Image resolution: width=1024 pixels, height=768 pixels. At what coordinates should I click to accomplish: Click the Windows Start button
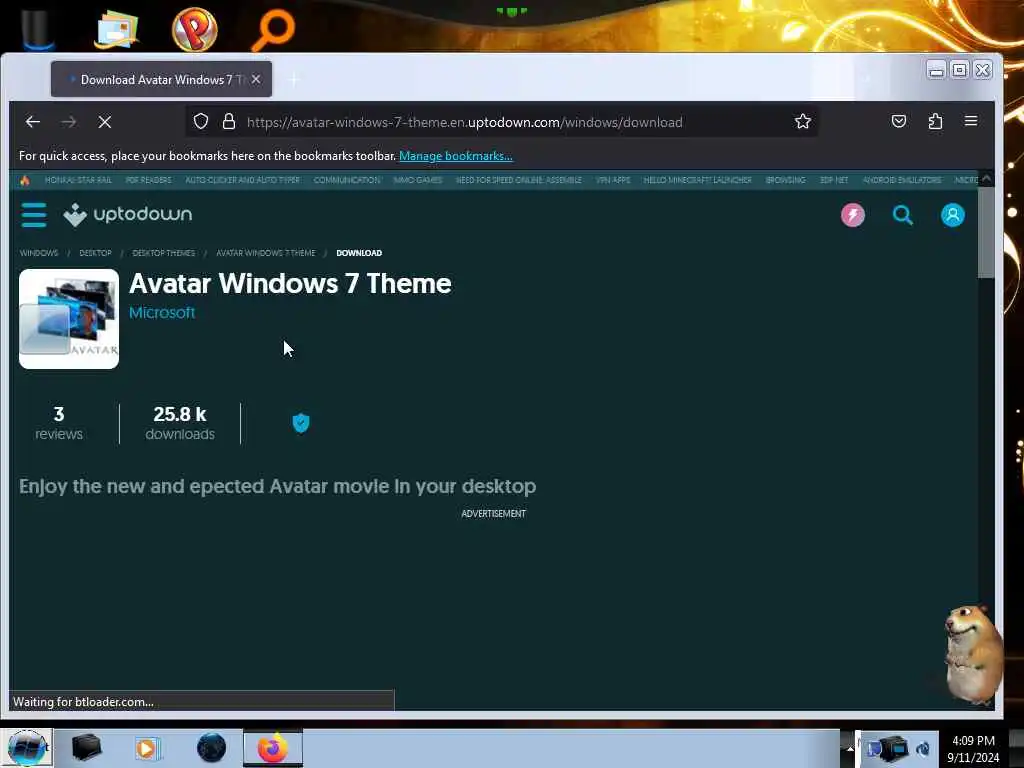coord(27,748)
